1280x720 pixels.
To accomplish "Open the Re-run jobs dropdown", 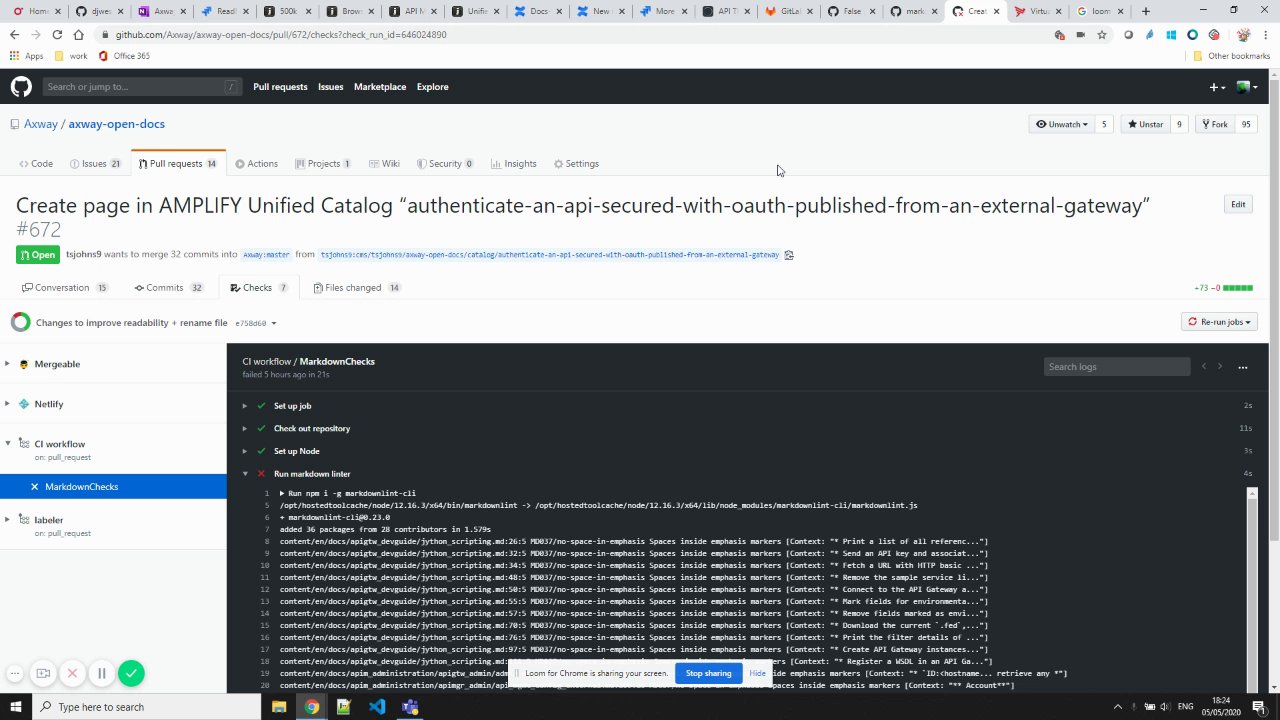I will coord(1219,322).
